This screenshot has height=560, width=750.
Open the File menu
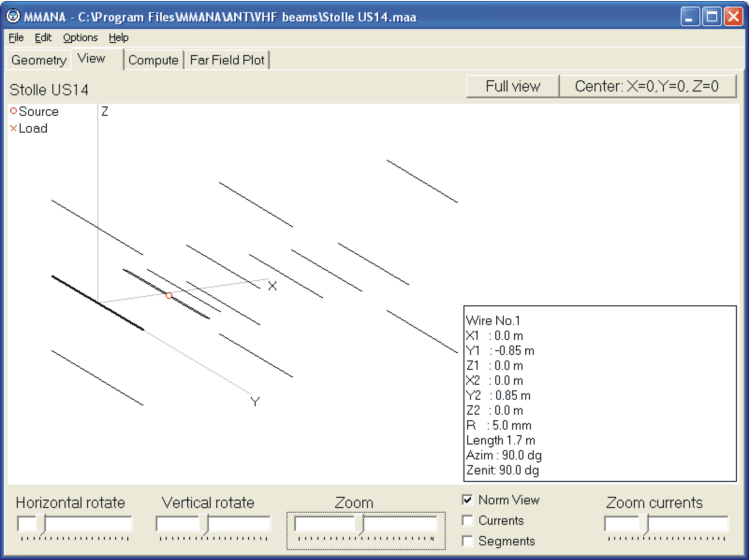(16, 38)
